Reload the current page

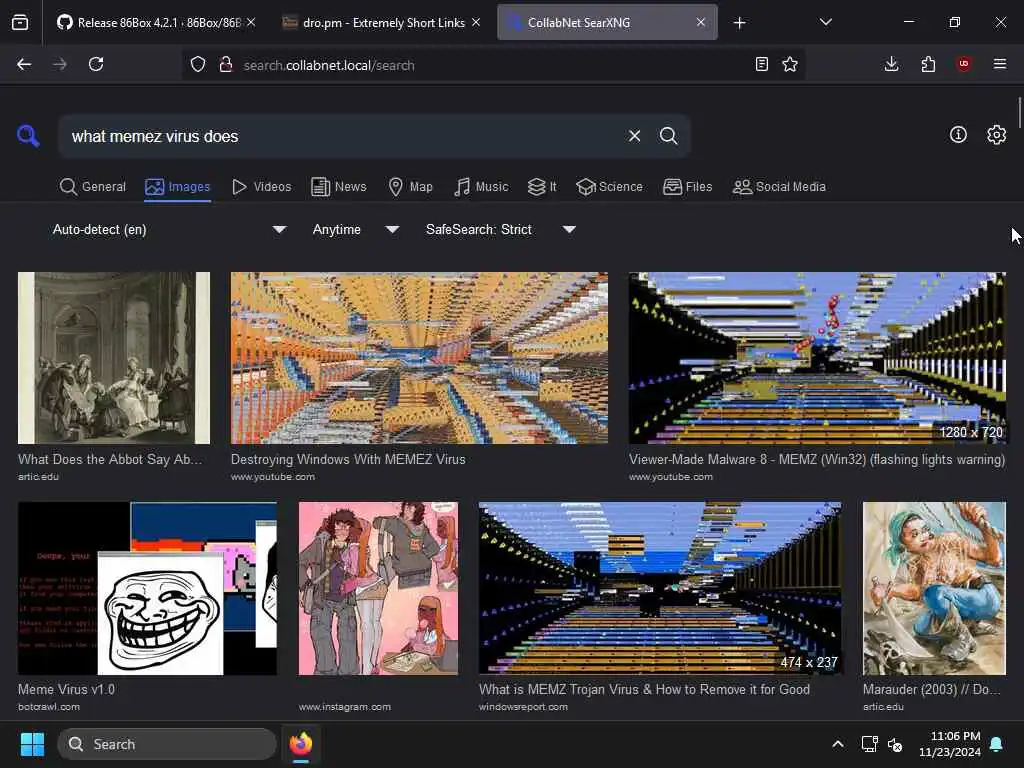pos(96,64)
